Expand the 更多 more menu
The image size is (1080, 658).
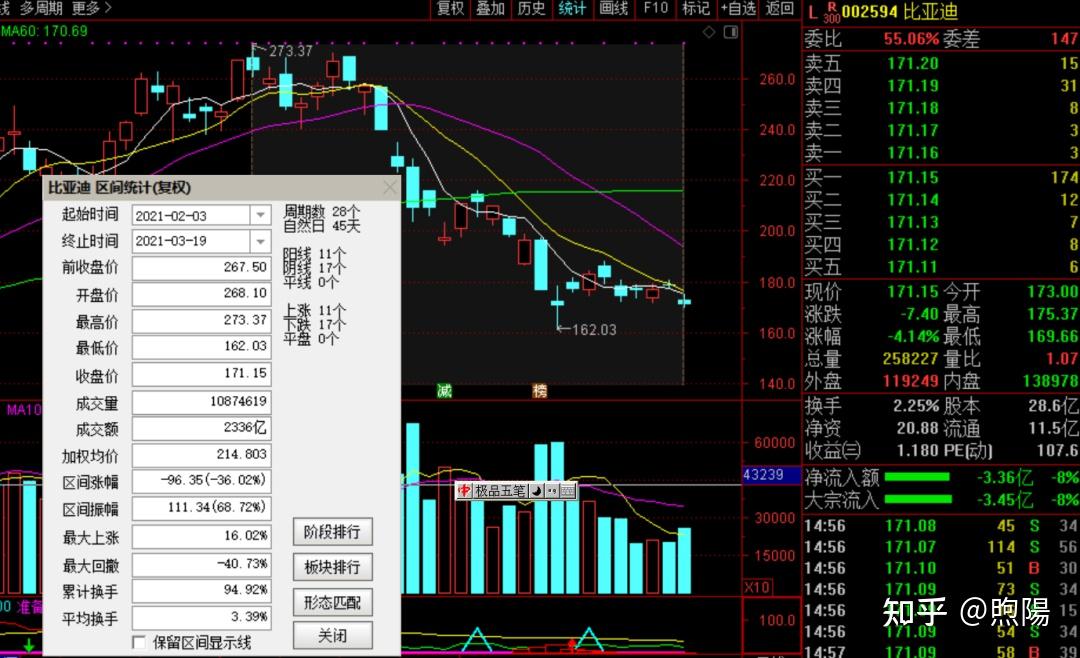click(91, 8)
